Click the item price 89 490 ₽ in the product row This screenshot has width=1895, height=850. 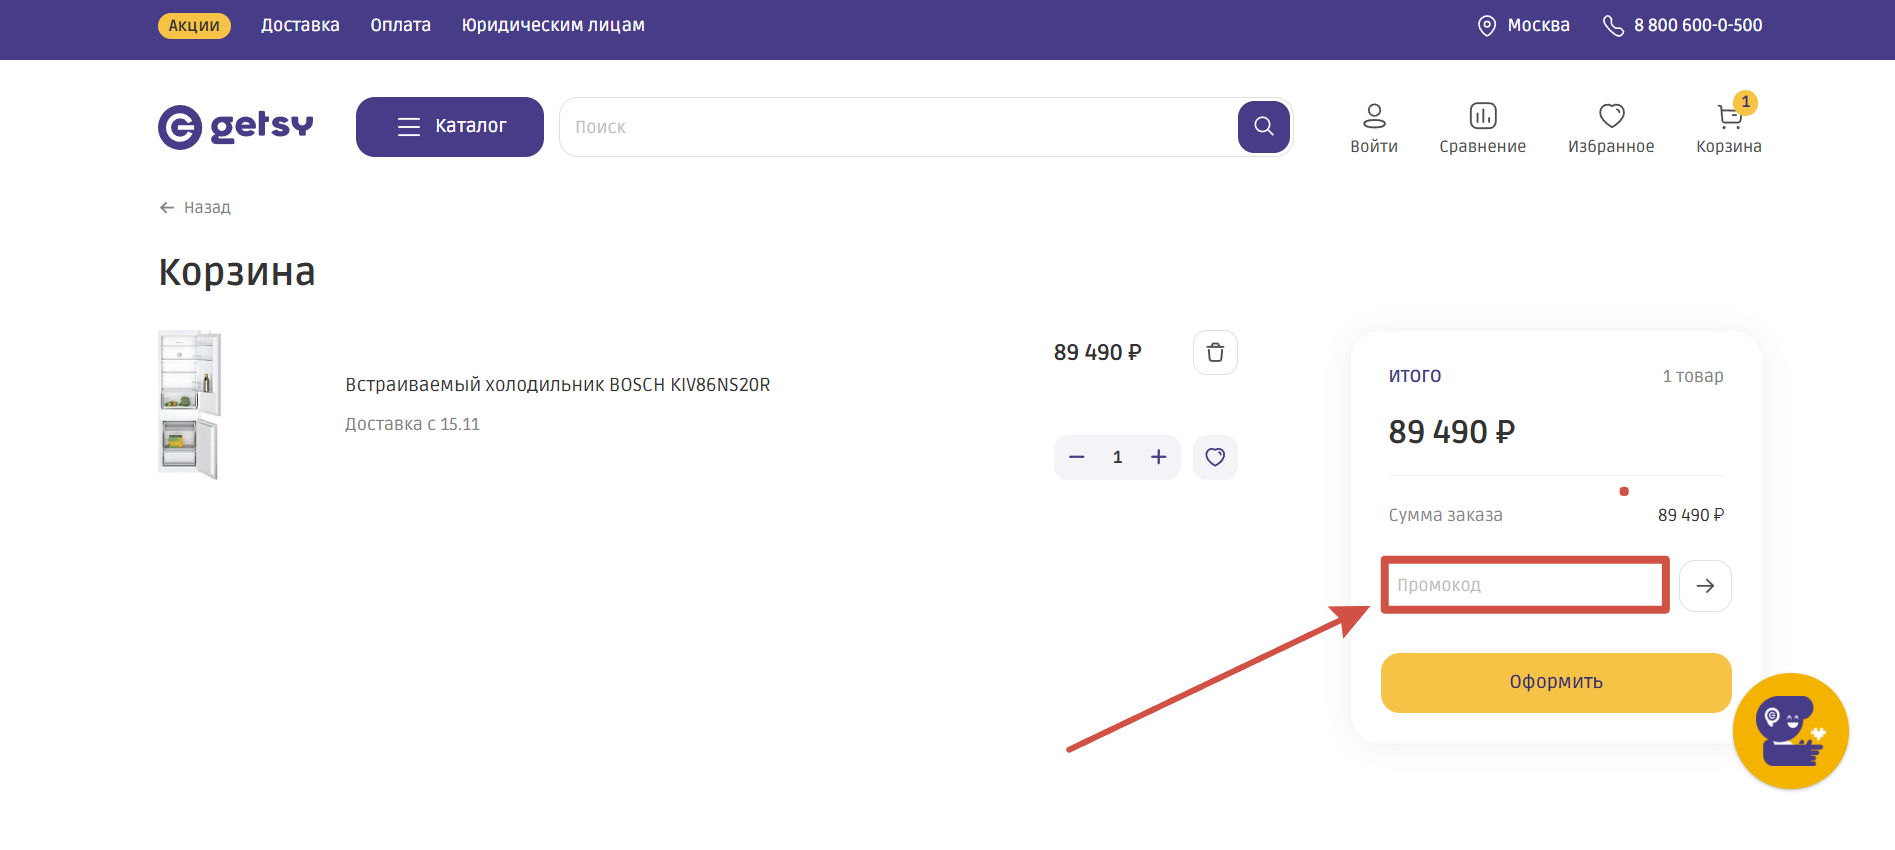tap(1097, 352)
